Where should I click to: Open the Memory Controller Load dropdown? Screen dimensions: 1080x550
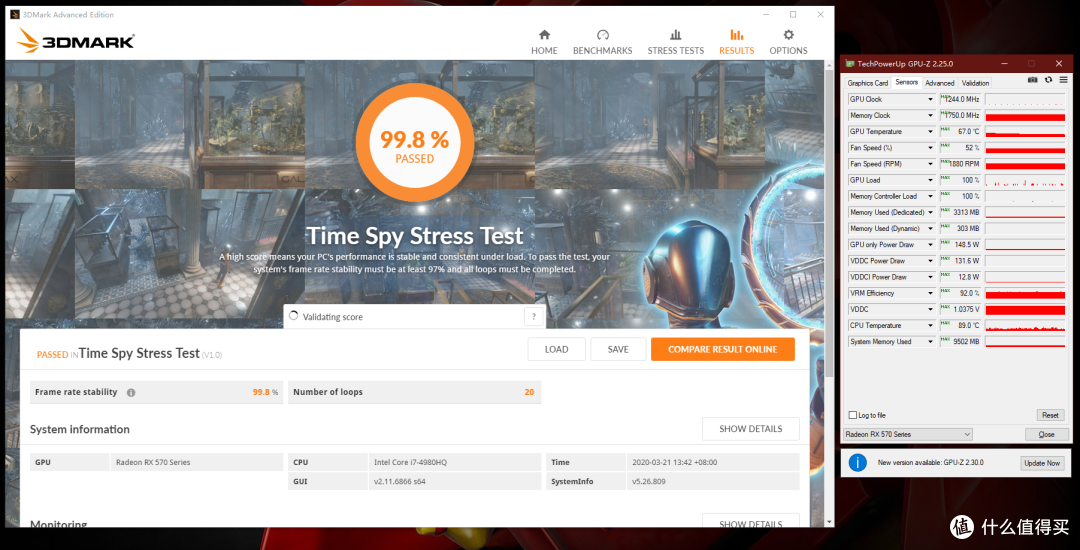pyautogui.click(x=931, y=196)
